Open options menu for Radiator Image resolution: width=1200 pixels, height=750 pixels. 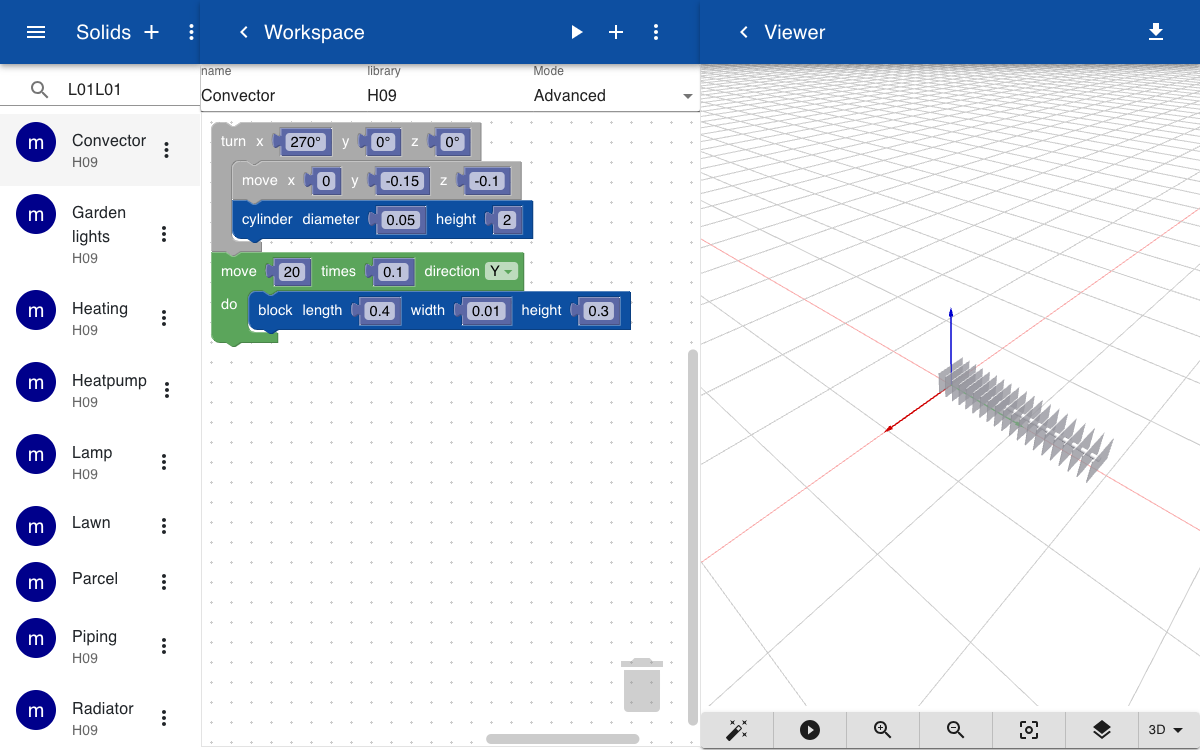tap(164, 718)
